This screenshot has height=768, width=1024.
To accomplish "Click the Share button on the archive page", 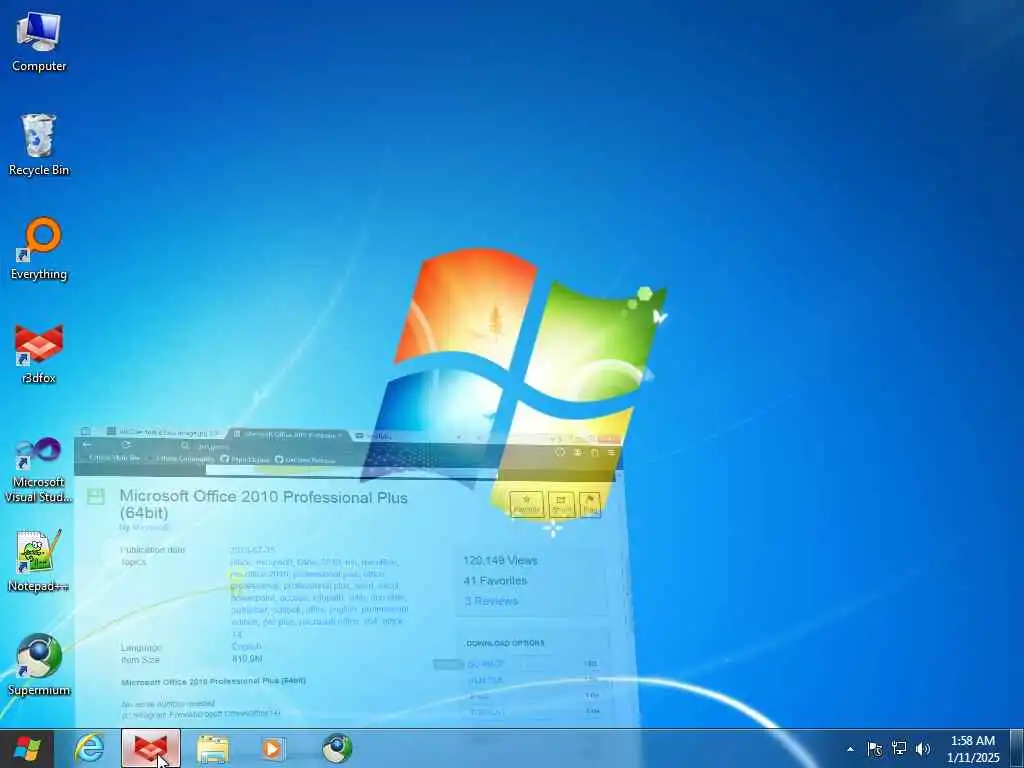I will click(x=562, y=504).
